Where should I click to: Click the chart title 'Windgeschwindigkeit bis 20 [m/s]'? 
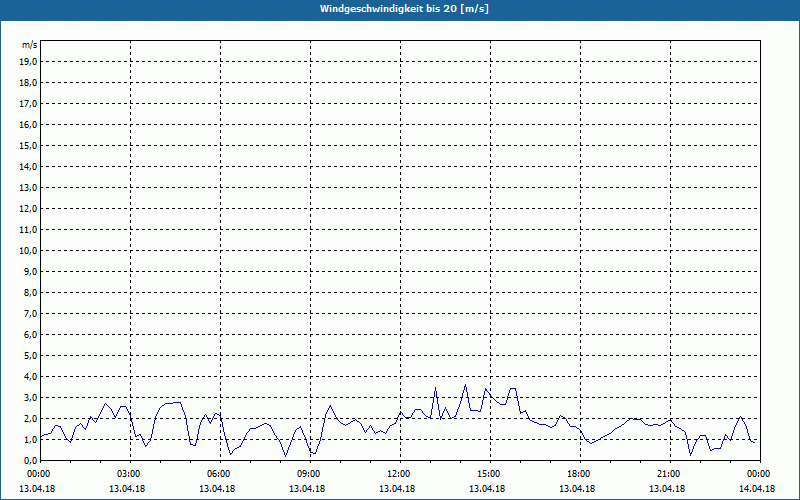coord(404,9)
